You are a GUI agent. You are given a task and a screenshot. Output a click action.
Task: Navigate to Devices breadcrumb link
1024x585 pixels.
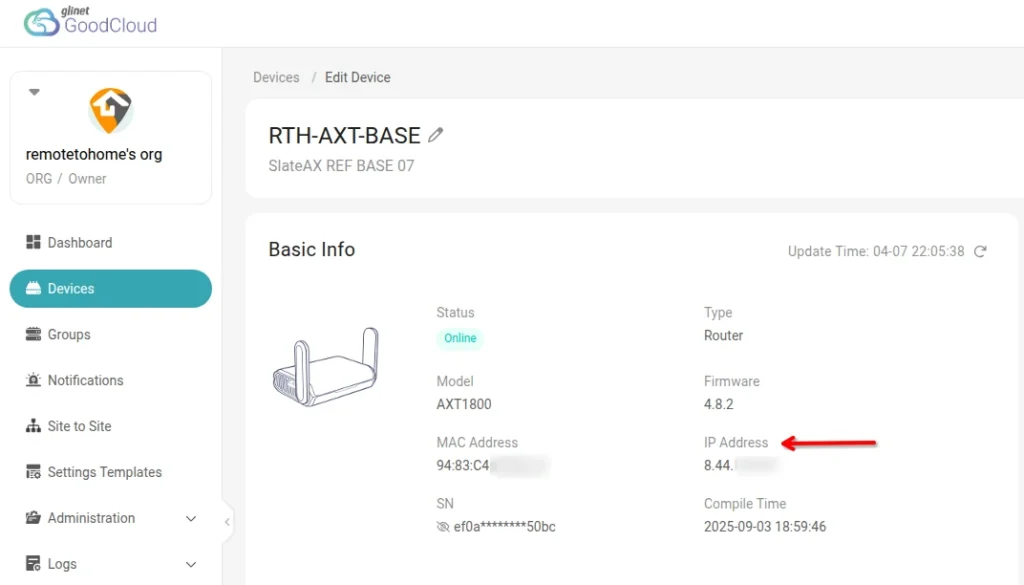click(x=276, y=77)
